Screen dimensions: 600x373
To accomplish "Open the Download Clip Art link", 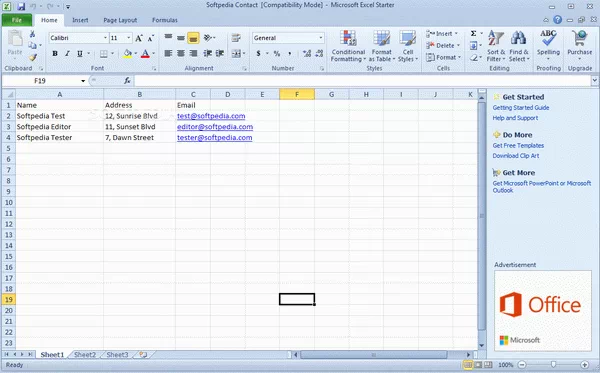I will [516, 156].
